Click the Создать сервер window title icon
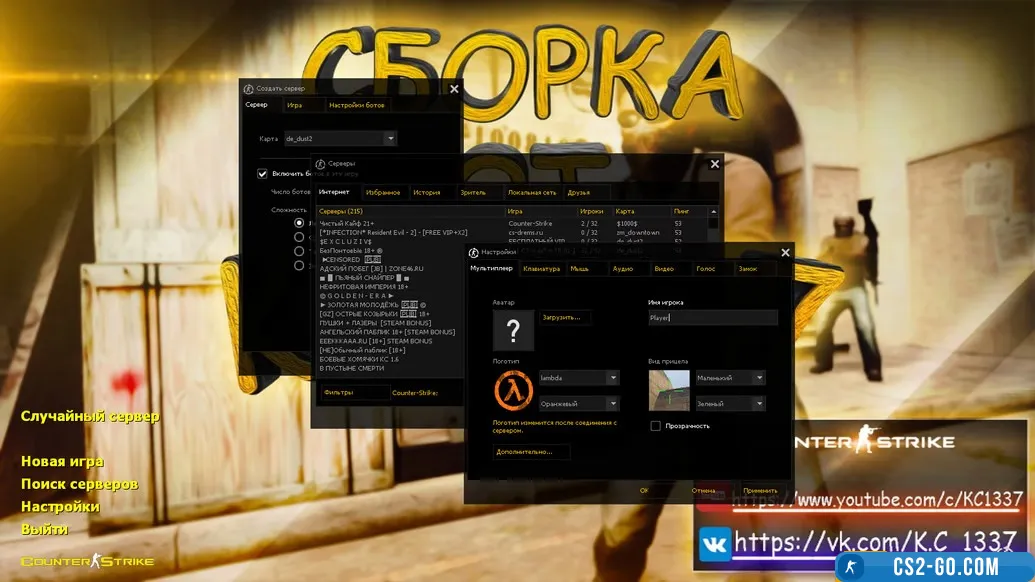 [249, 88]
